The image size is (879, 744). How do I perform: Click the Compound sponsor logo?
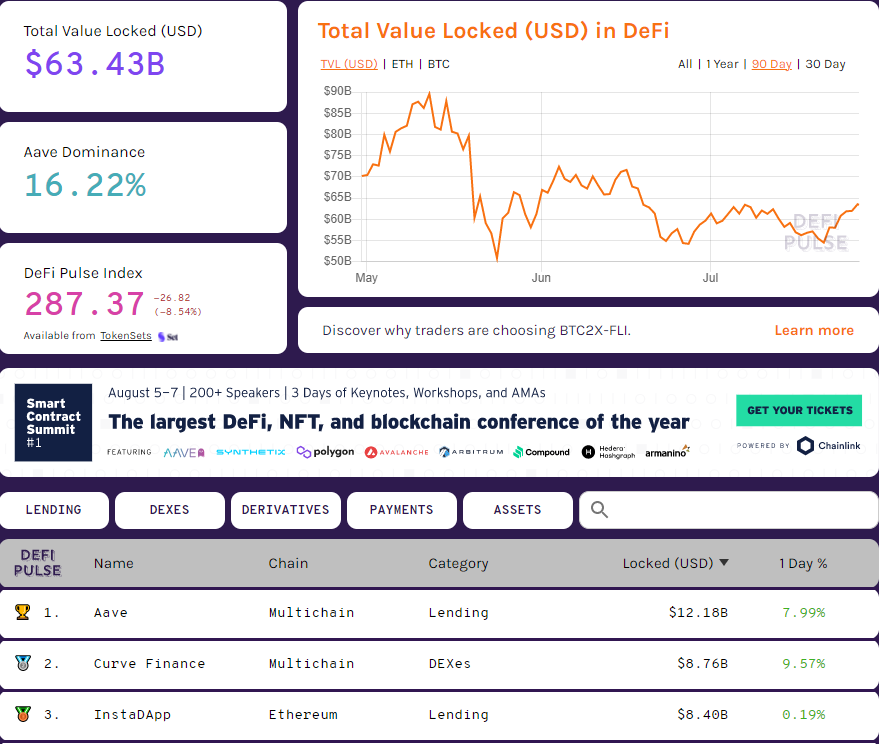[x=541, y=452]
